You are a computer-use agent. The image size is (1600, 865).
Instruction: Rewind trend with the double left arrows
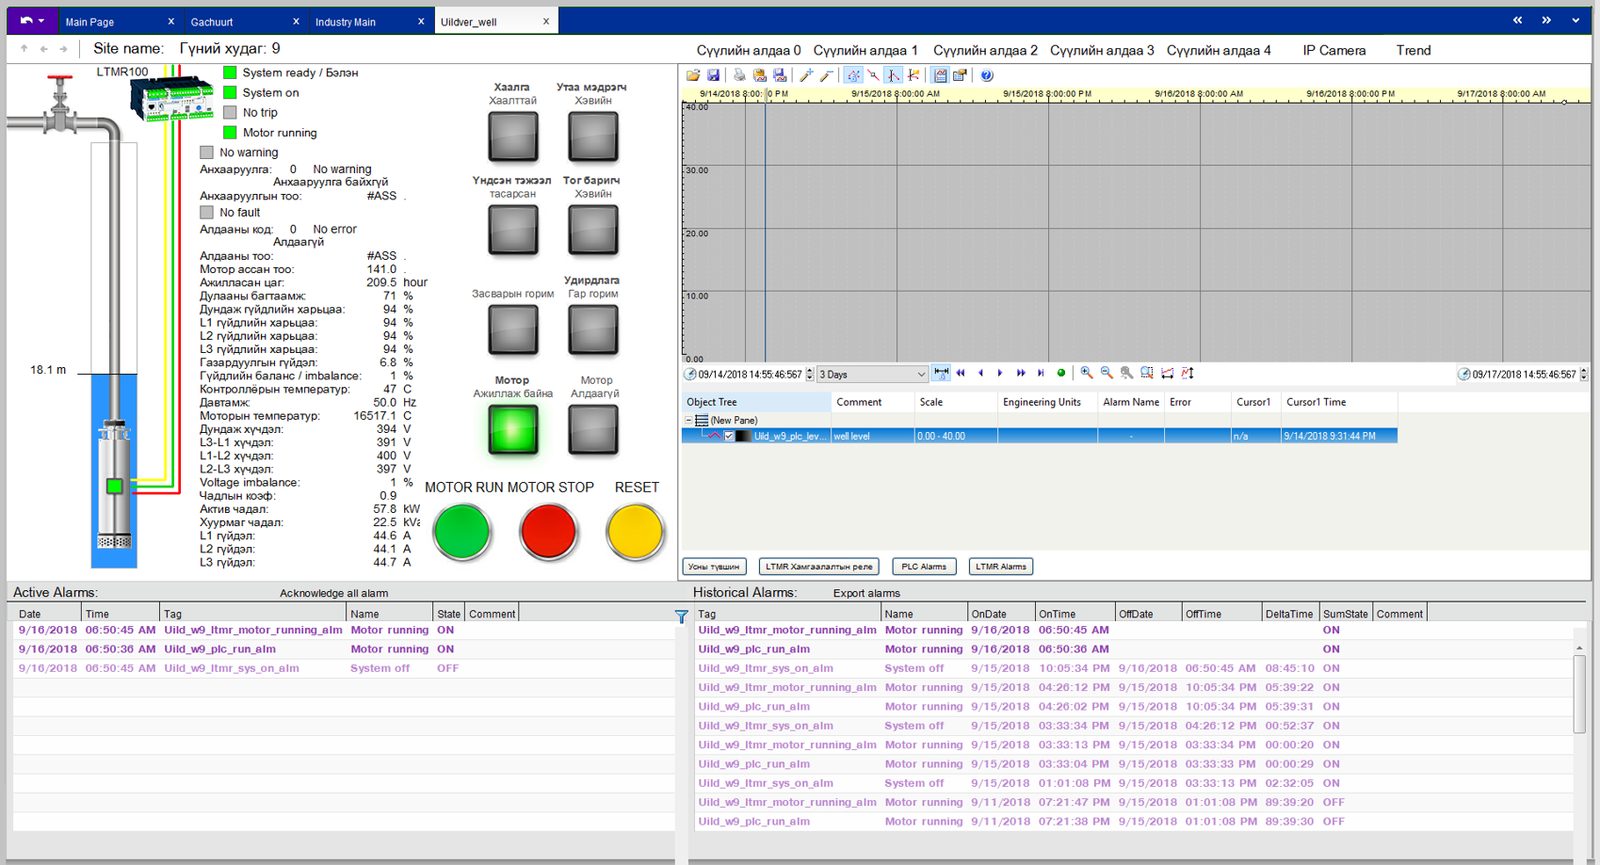pos(961,373)
